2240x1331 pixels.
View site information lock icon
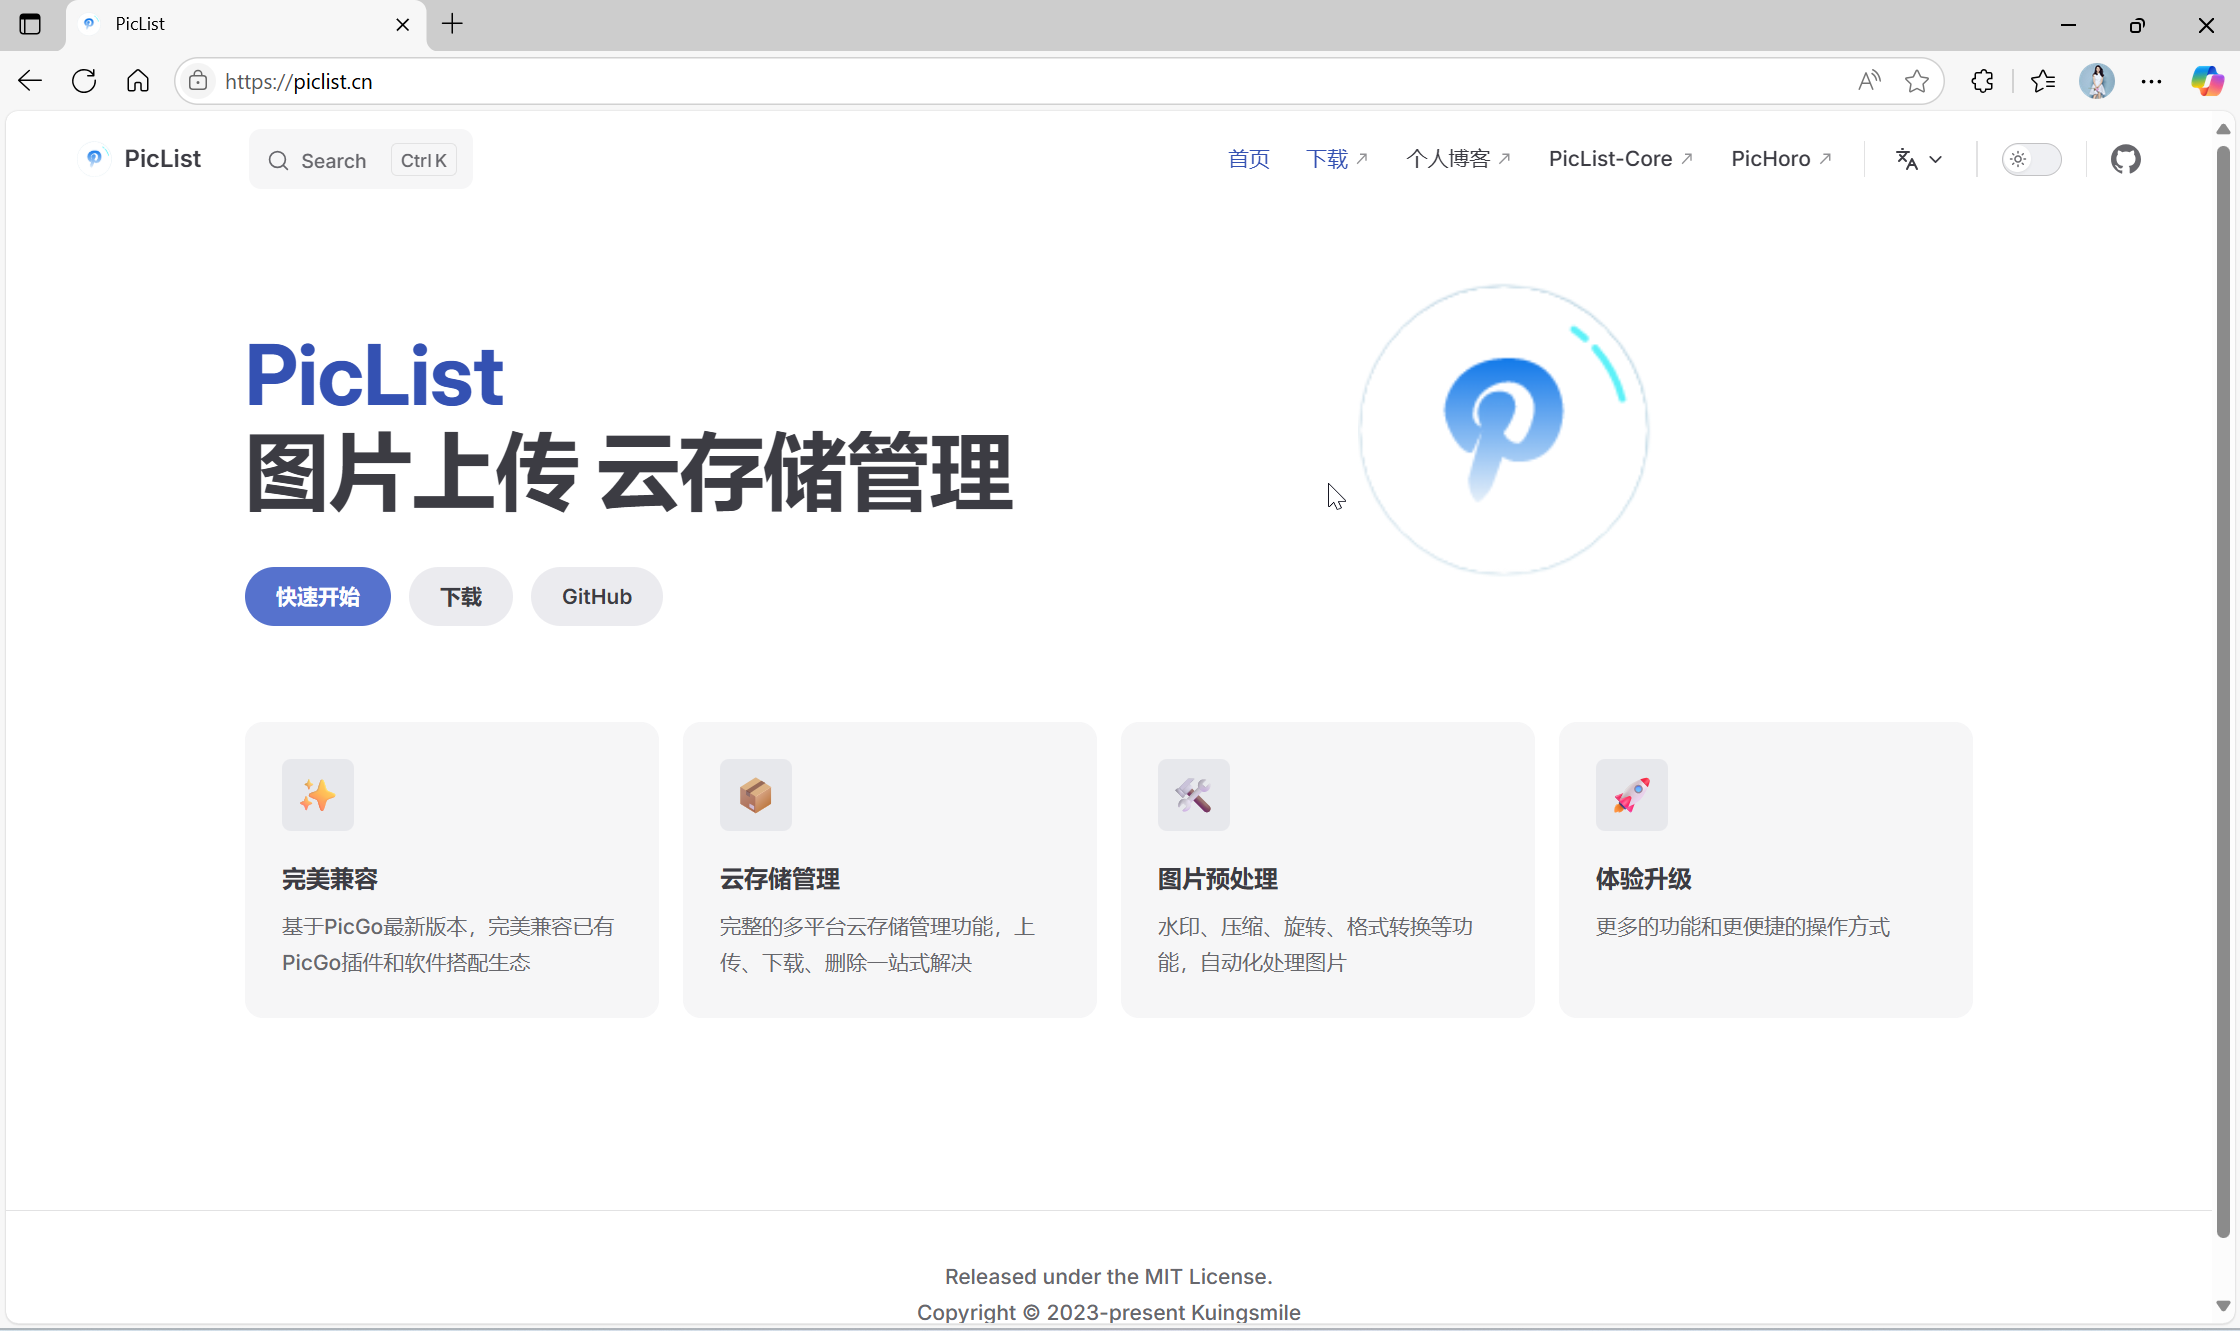198,81
